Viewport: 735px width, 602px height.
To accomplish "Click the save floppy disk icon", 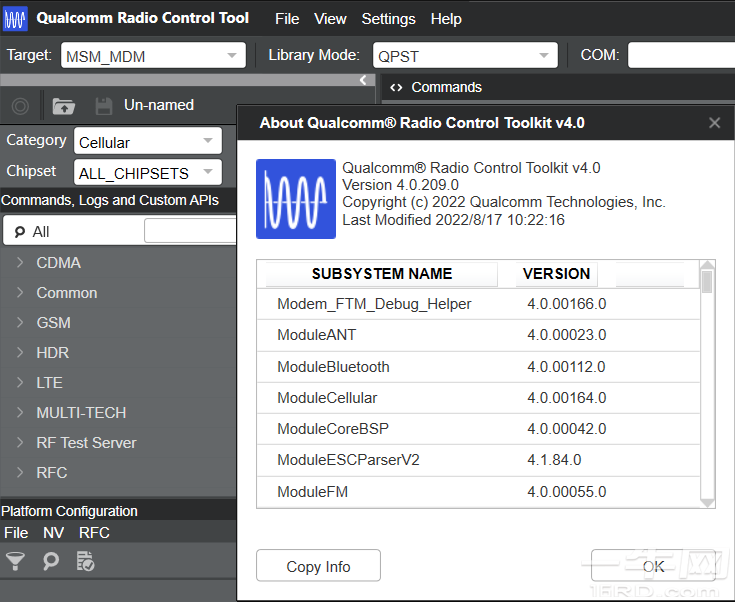I will click(103, 105).
